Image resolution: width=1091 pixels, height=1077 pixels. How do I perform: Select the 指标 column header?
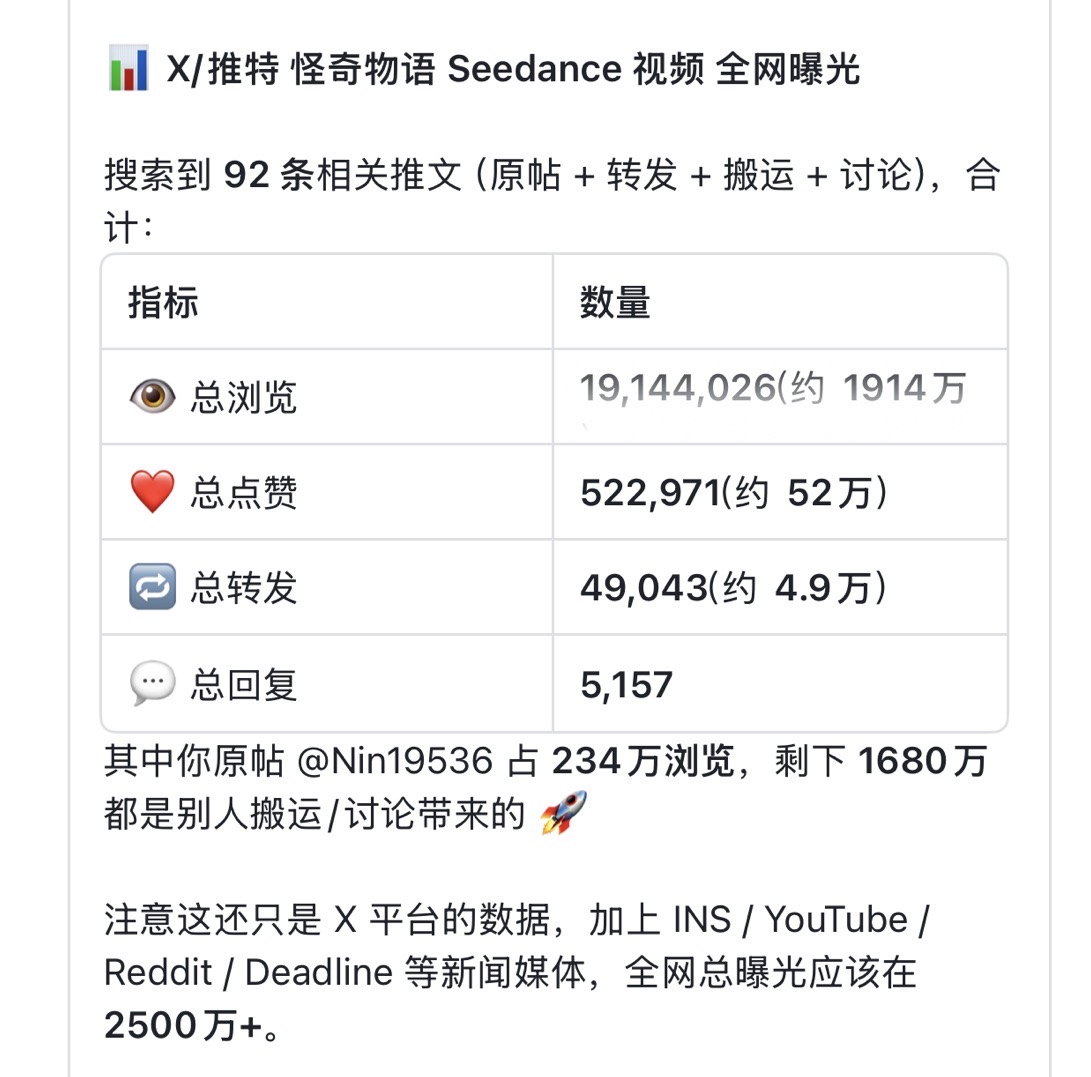(x=163, y=302)
